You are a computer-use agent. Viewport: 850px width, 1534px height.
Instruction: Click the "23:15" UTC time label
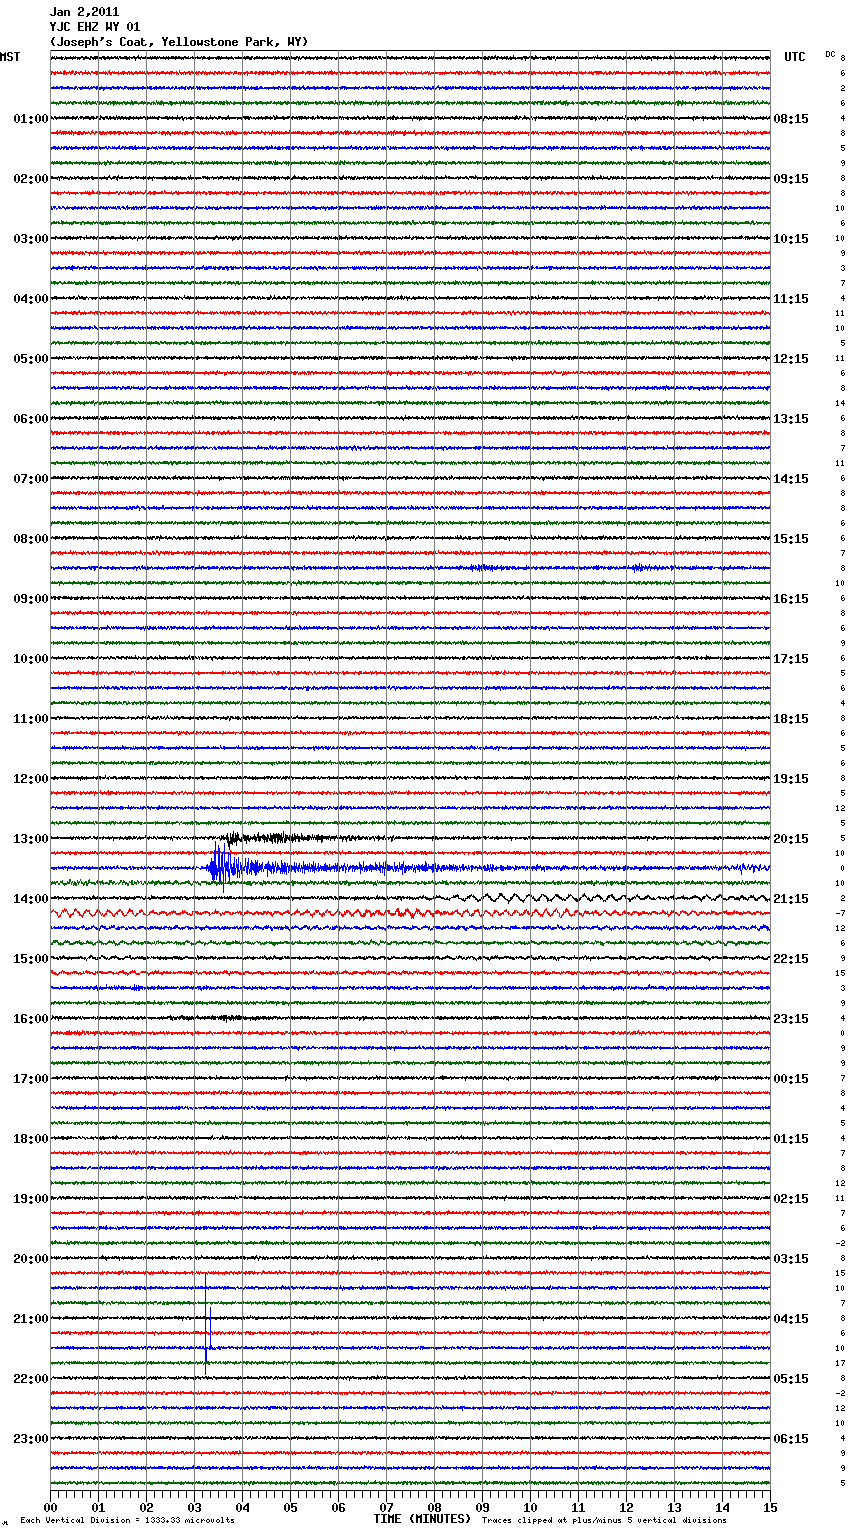[791, 1019]
